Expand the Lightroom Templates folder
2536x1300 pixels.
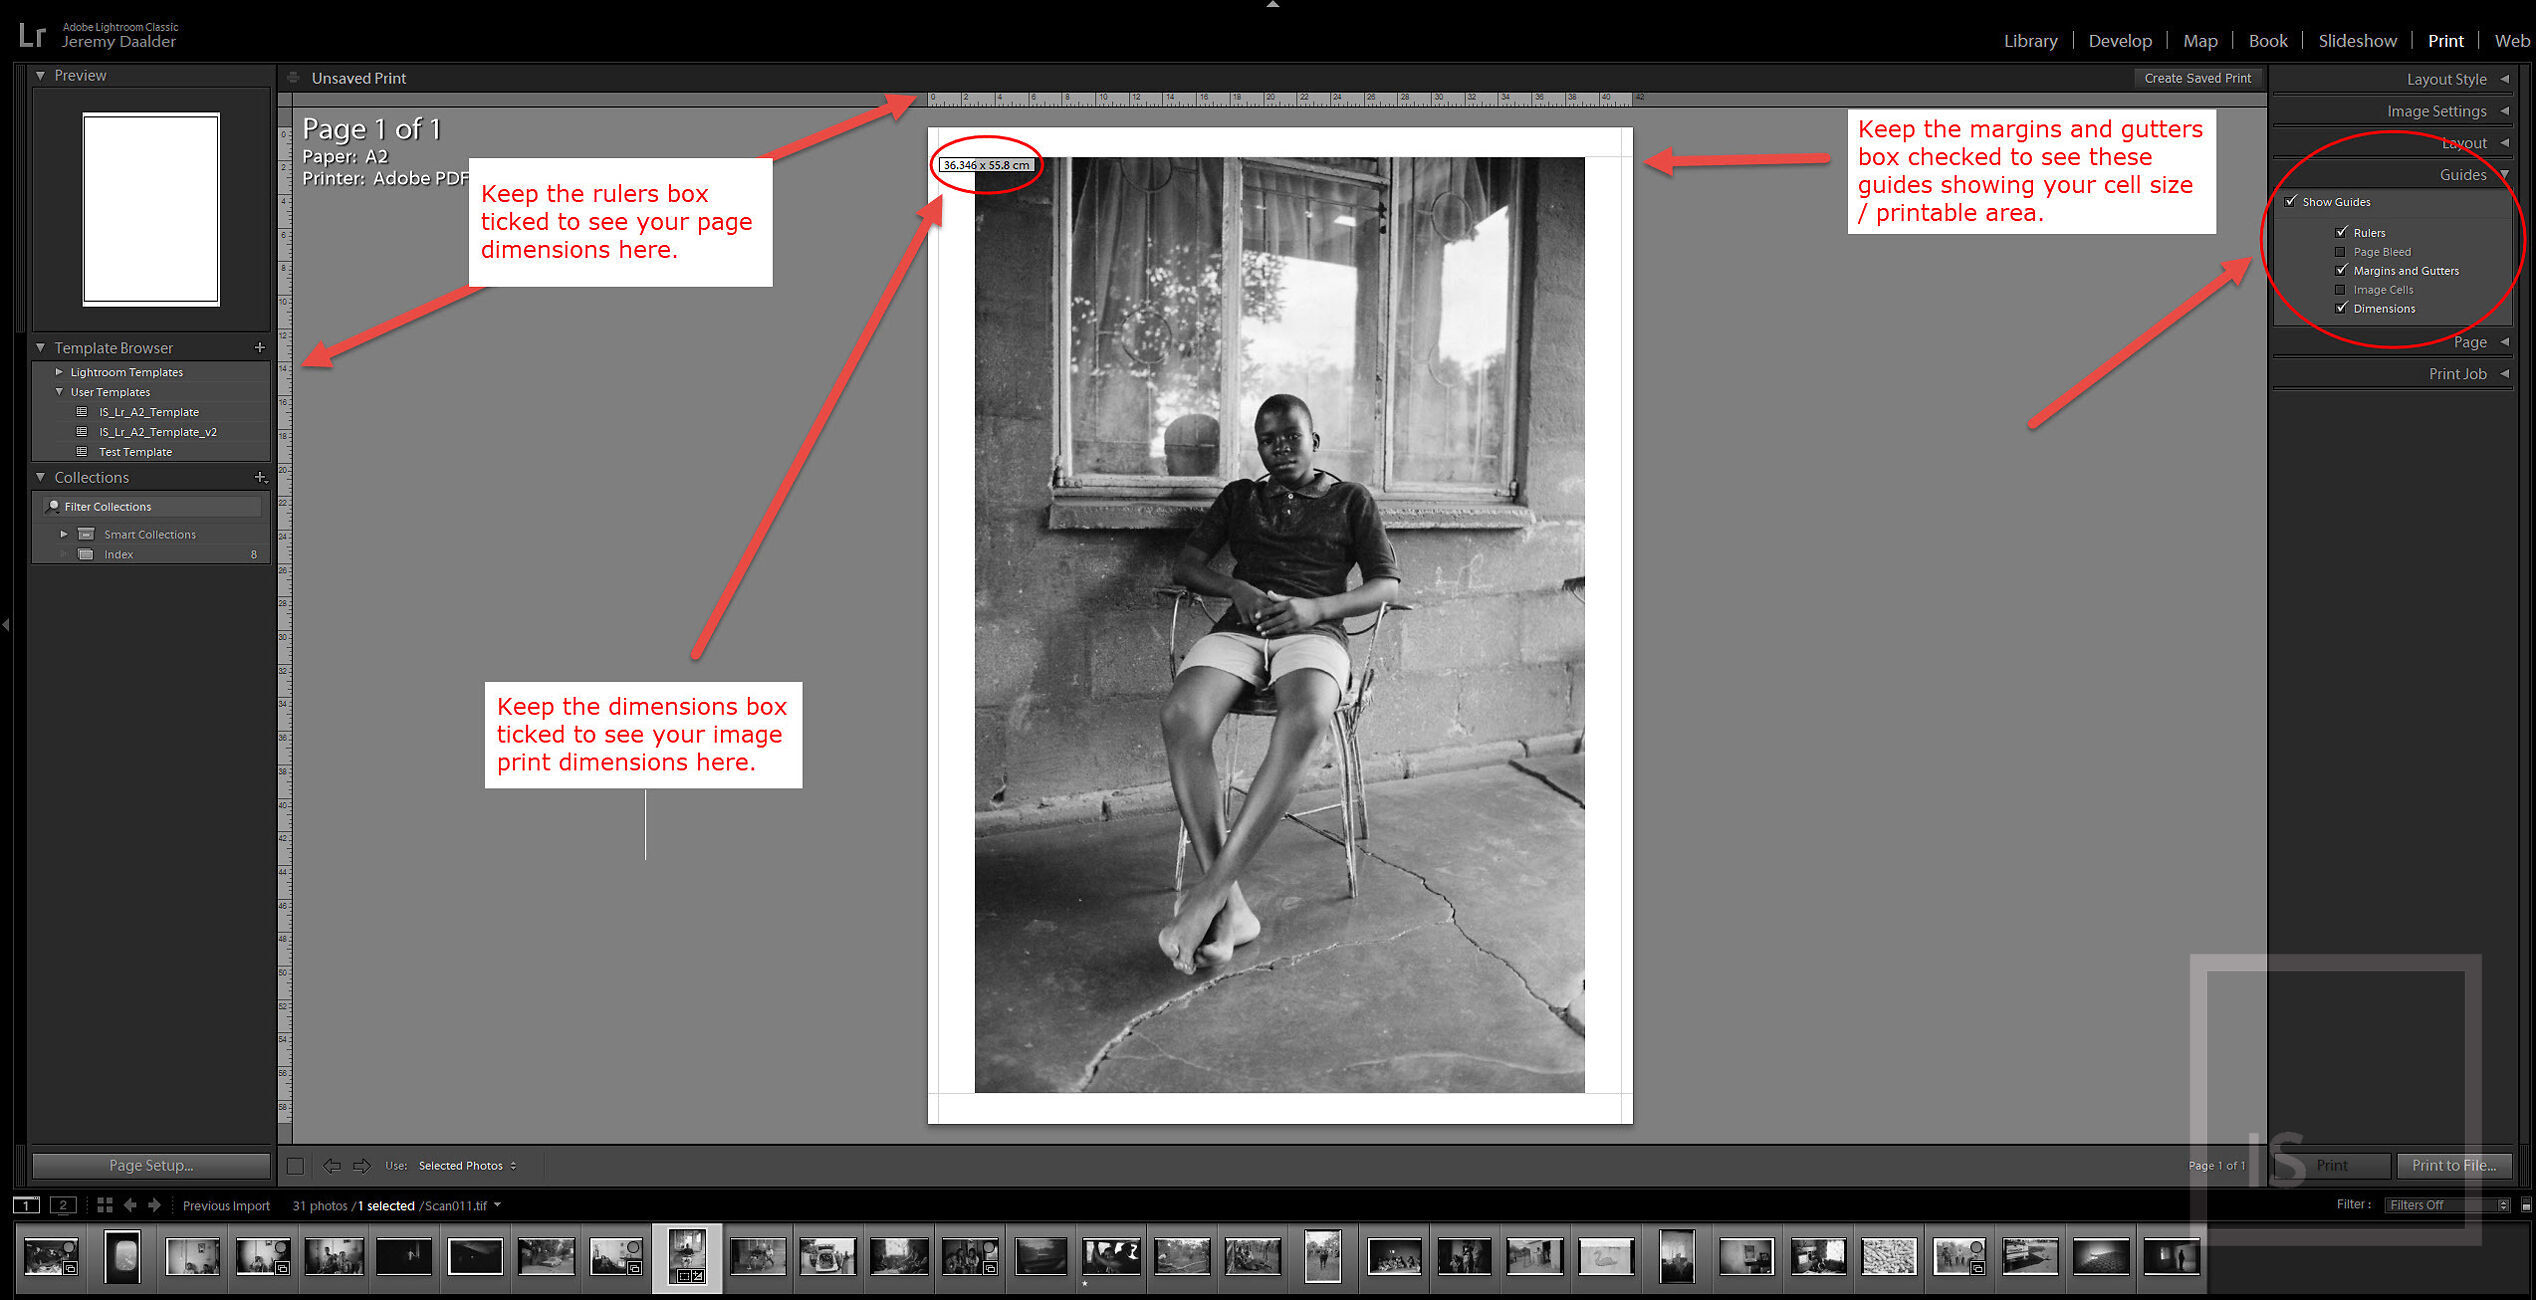pyautogui.click(x=59, y=372)
